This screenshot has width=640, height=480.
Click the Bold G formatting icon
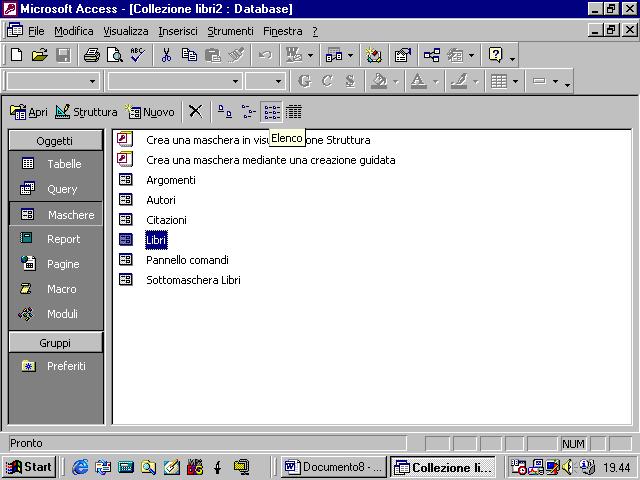[304, 81]
